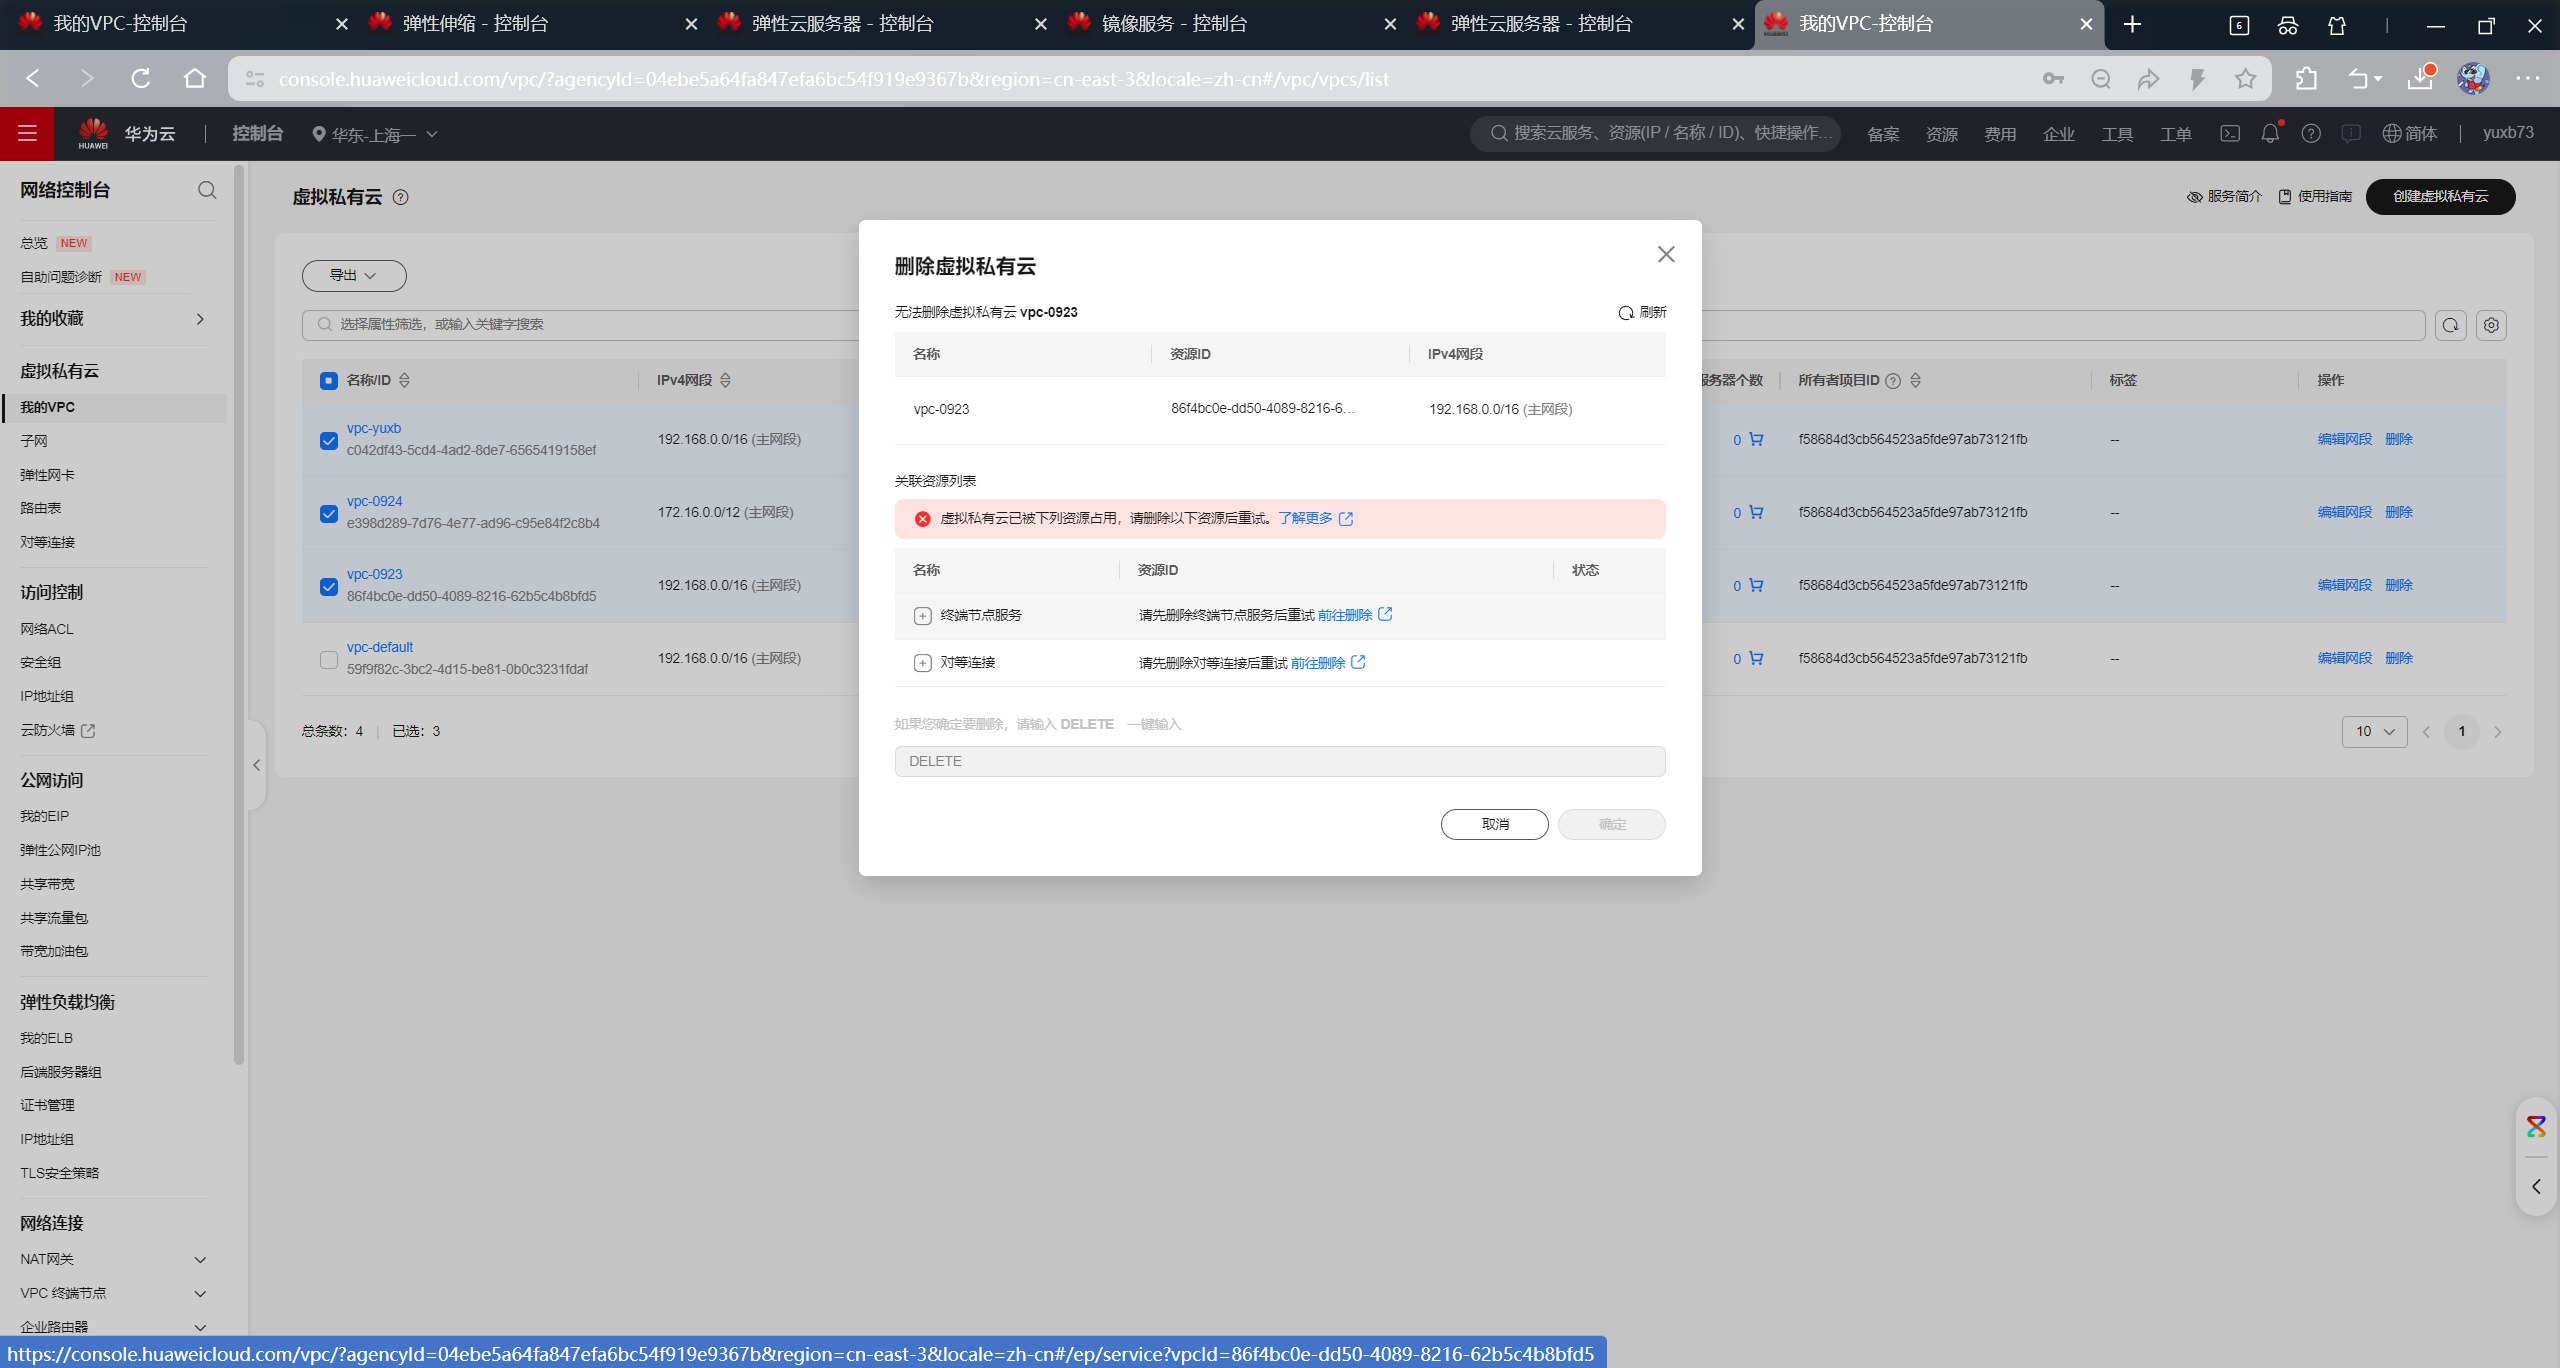Close the delete VPC dialog
The image size is (2560, 1368).
[1665, 254]
